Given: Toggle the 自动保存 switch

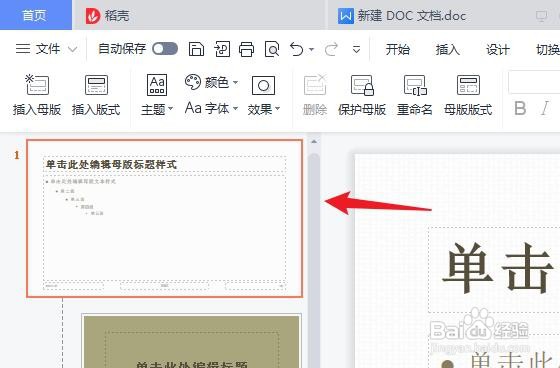Looking at the screenshot, I should pos(165,49).
